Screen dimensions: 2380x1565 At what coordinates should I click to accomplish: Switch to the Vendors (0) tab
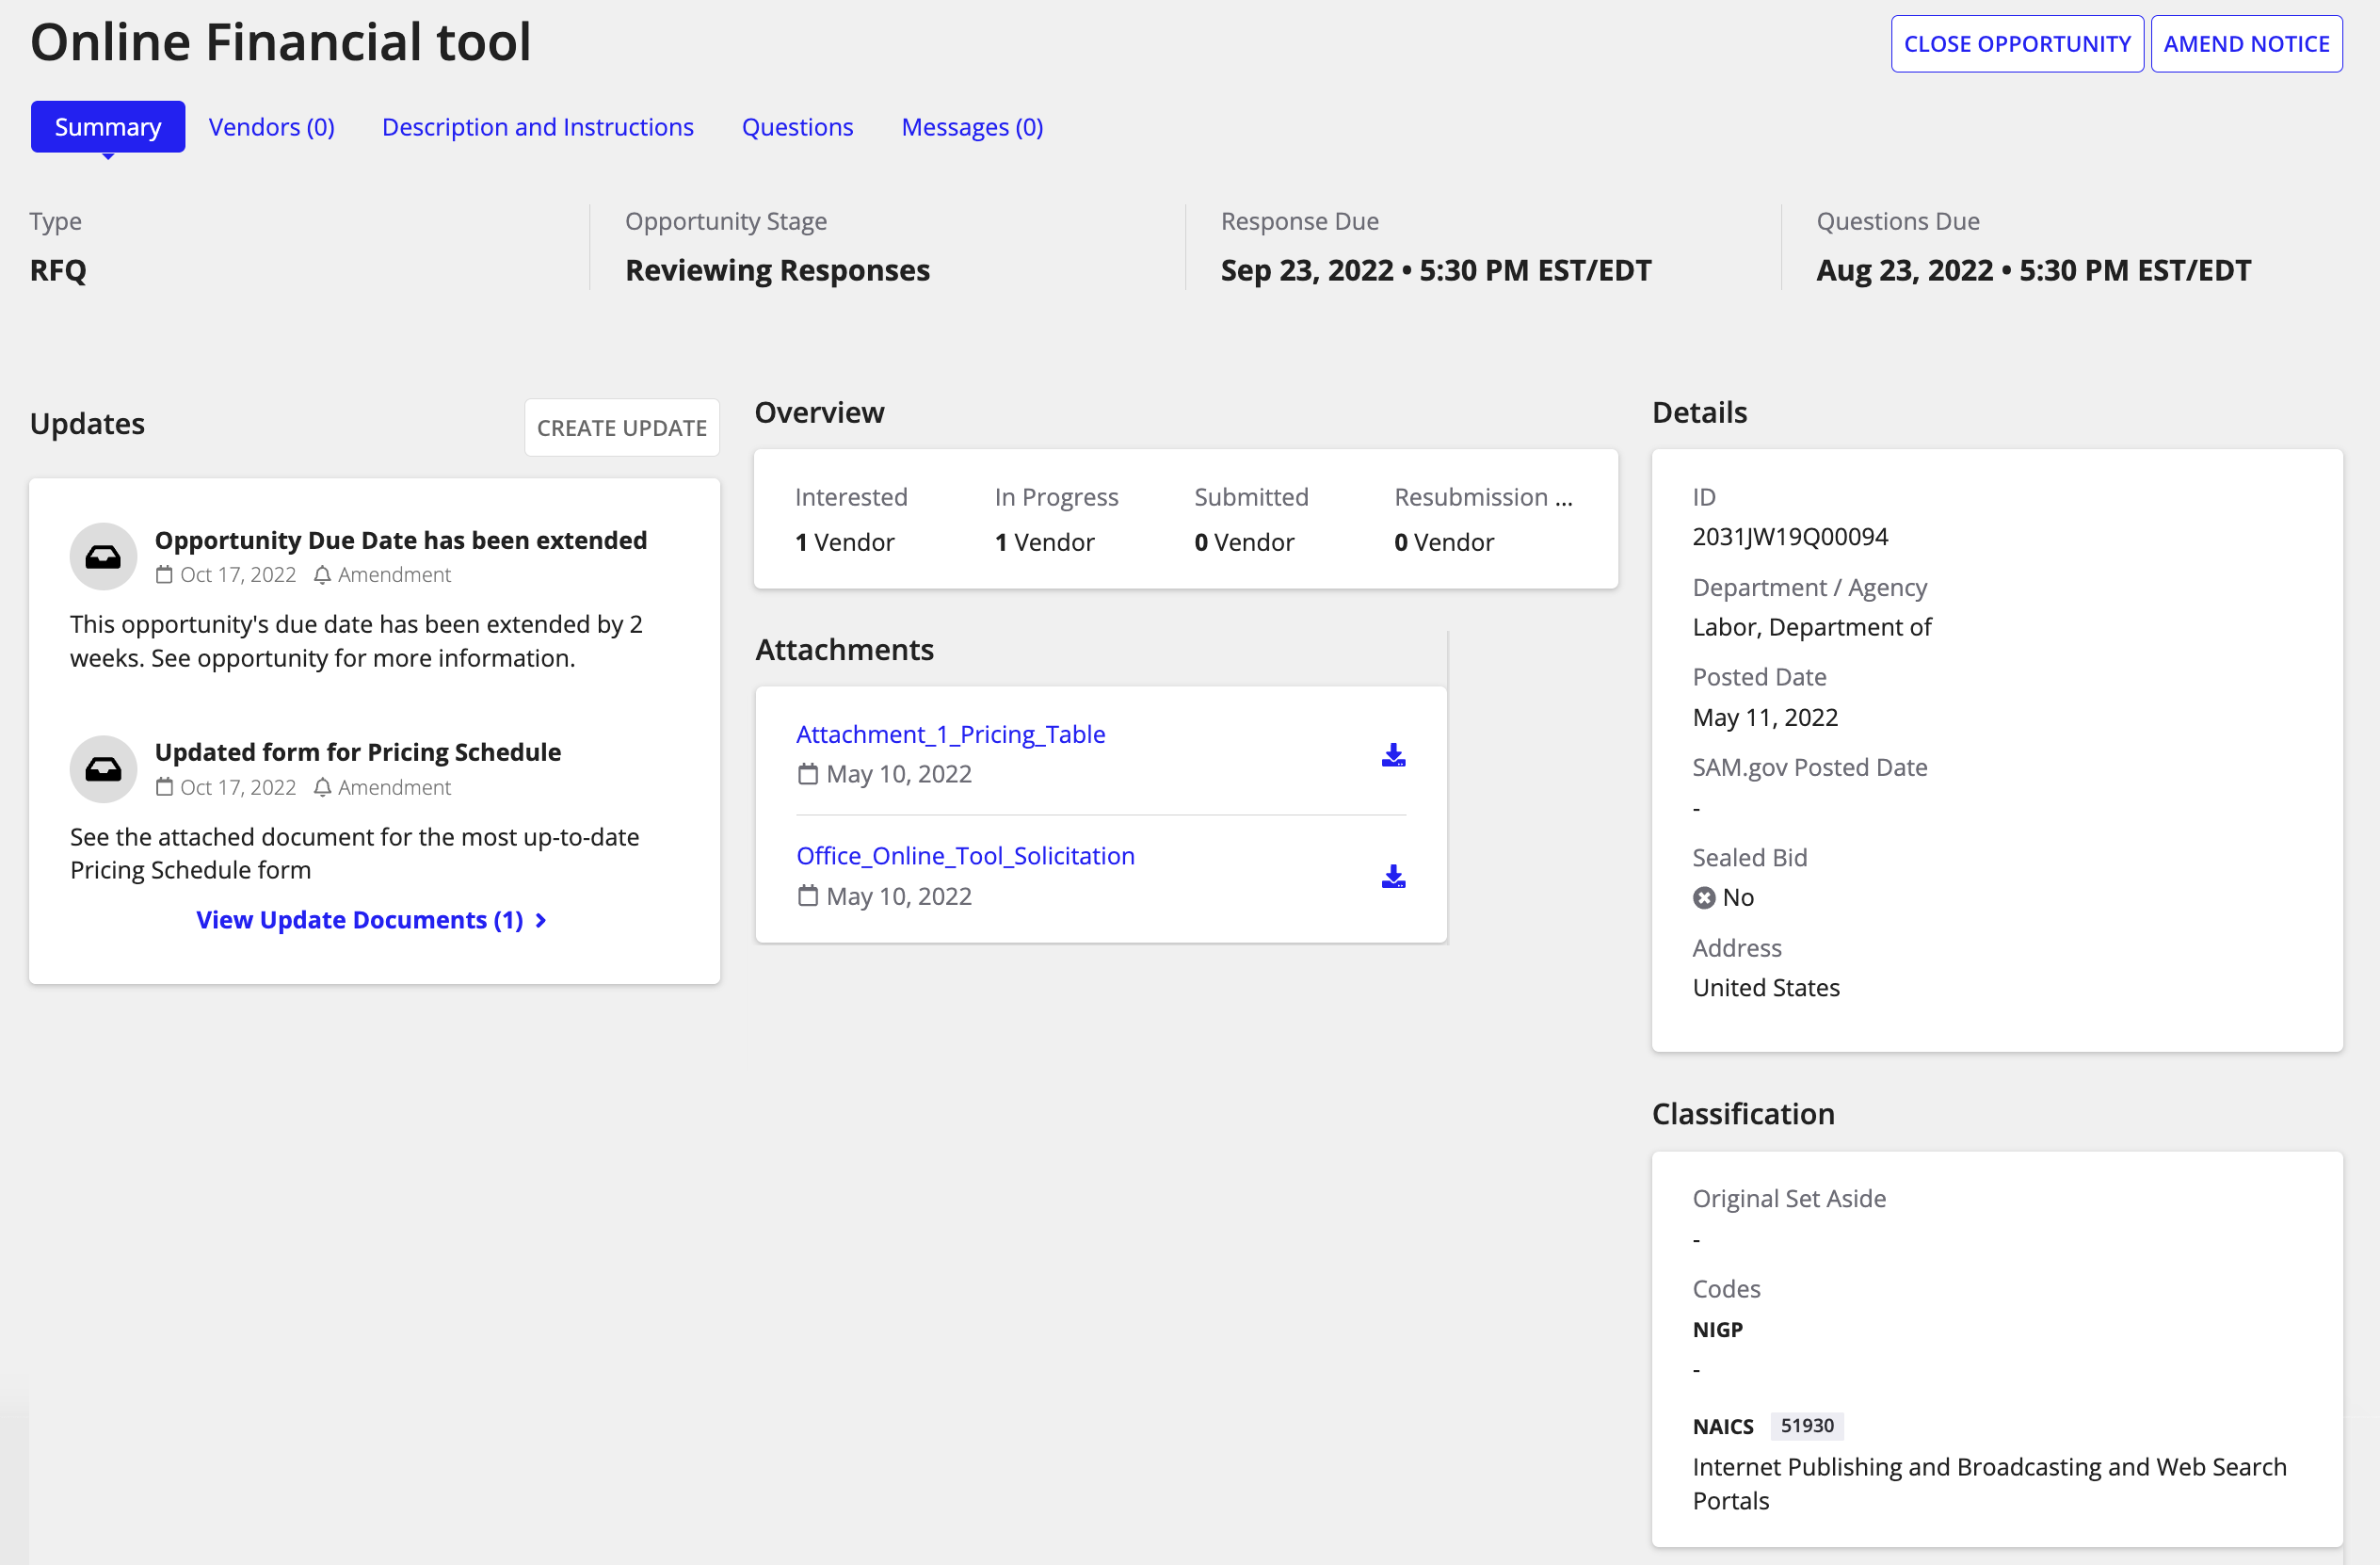[271, 127]
